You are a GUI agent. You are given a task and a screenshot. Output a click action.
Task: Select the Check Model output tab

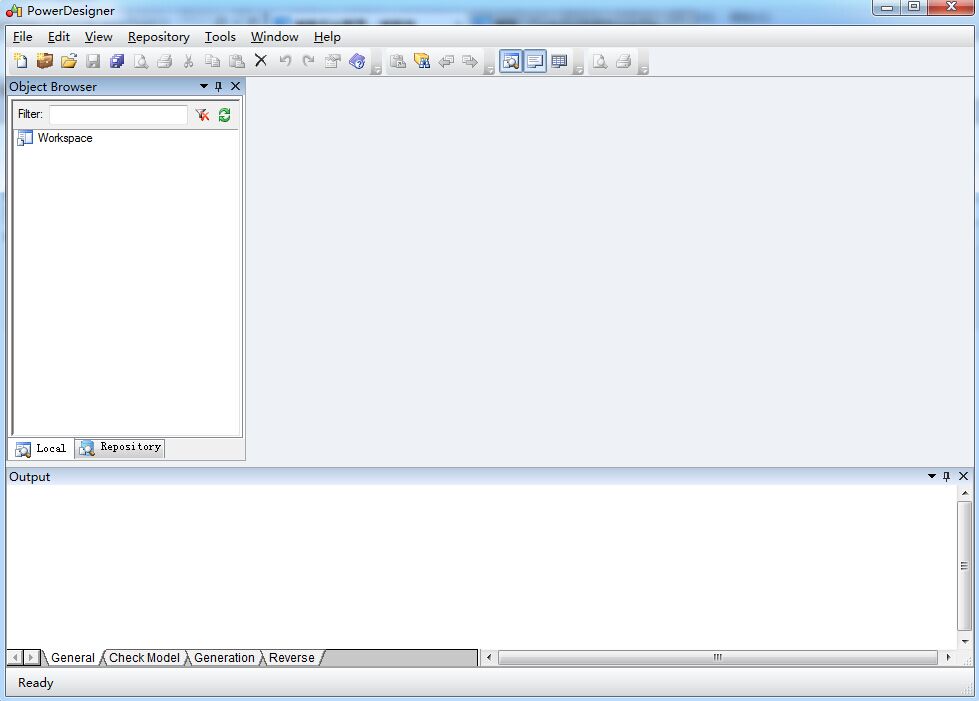(x=144, y=658)
